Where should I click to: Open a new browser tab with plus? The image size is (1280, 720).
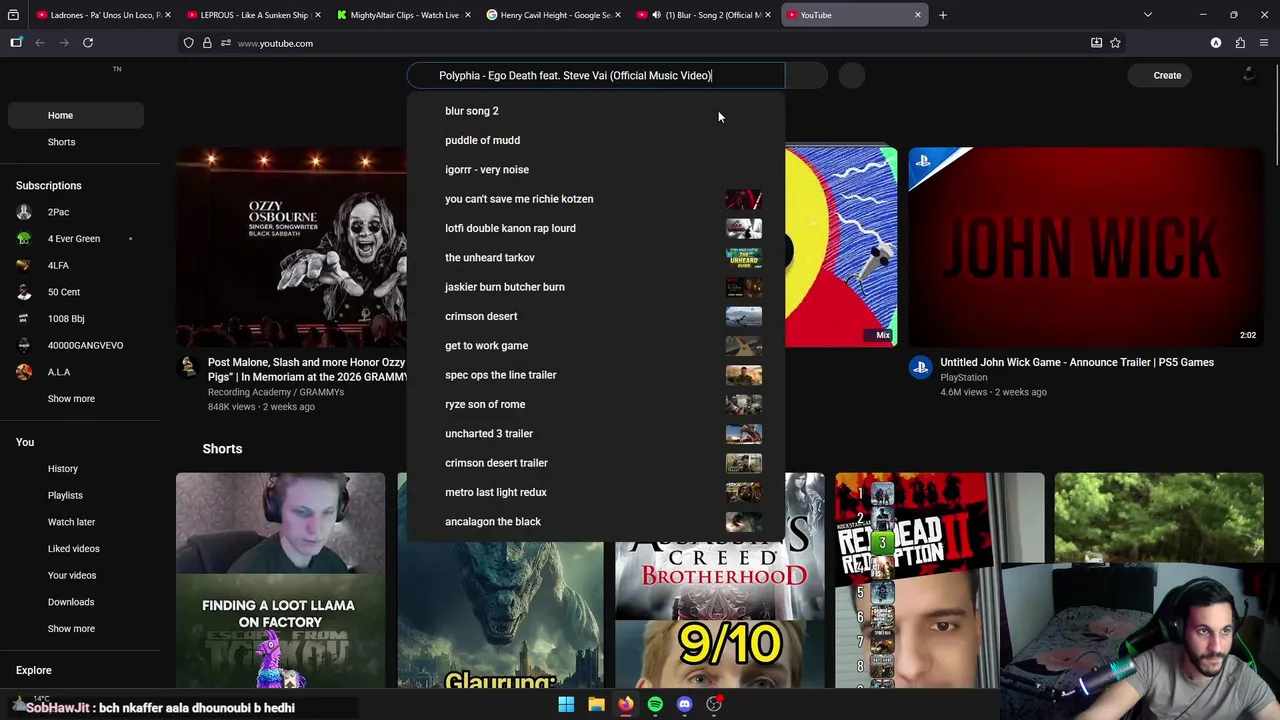[942, 15]
